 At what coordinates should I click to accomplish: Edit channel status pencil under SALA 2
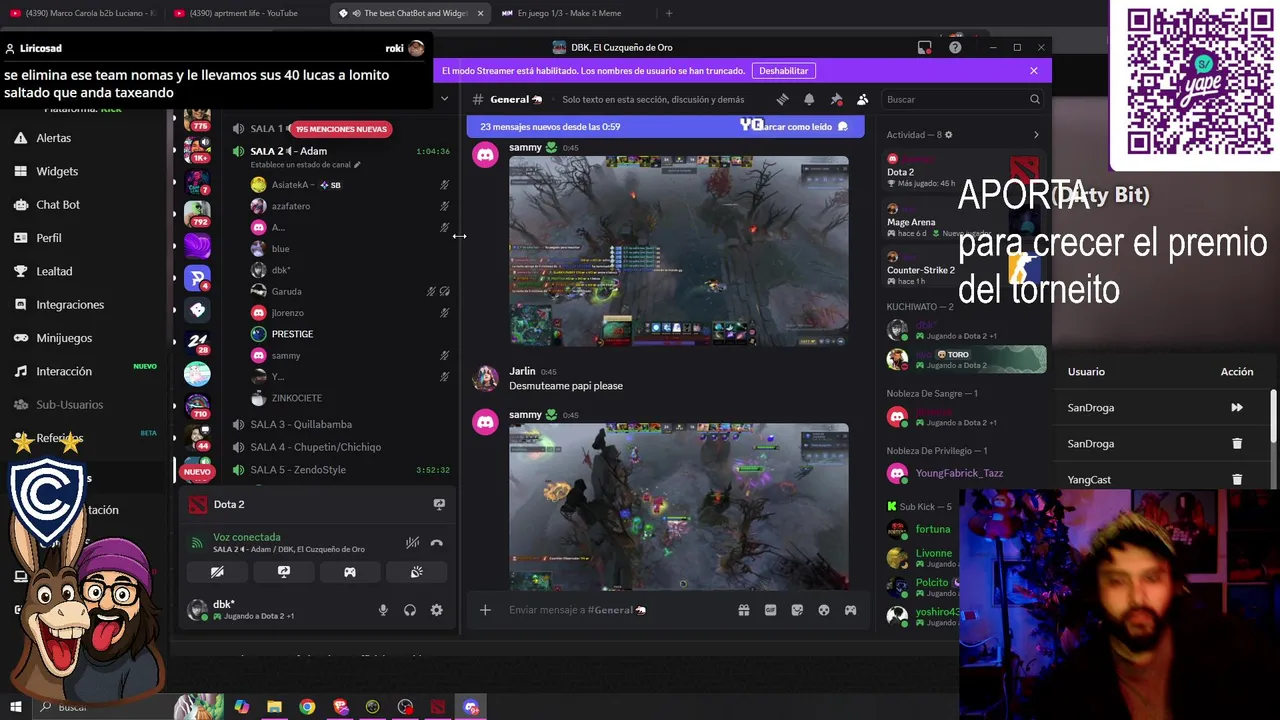357,165
